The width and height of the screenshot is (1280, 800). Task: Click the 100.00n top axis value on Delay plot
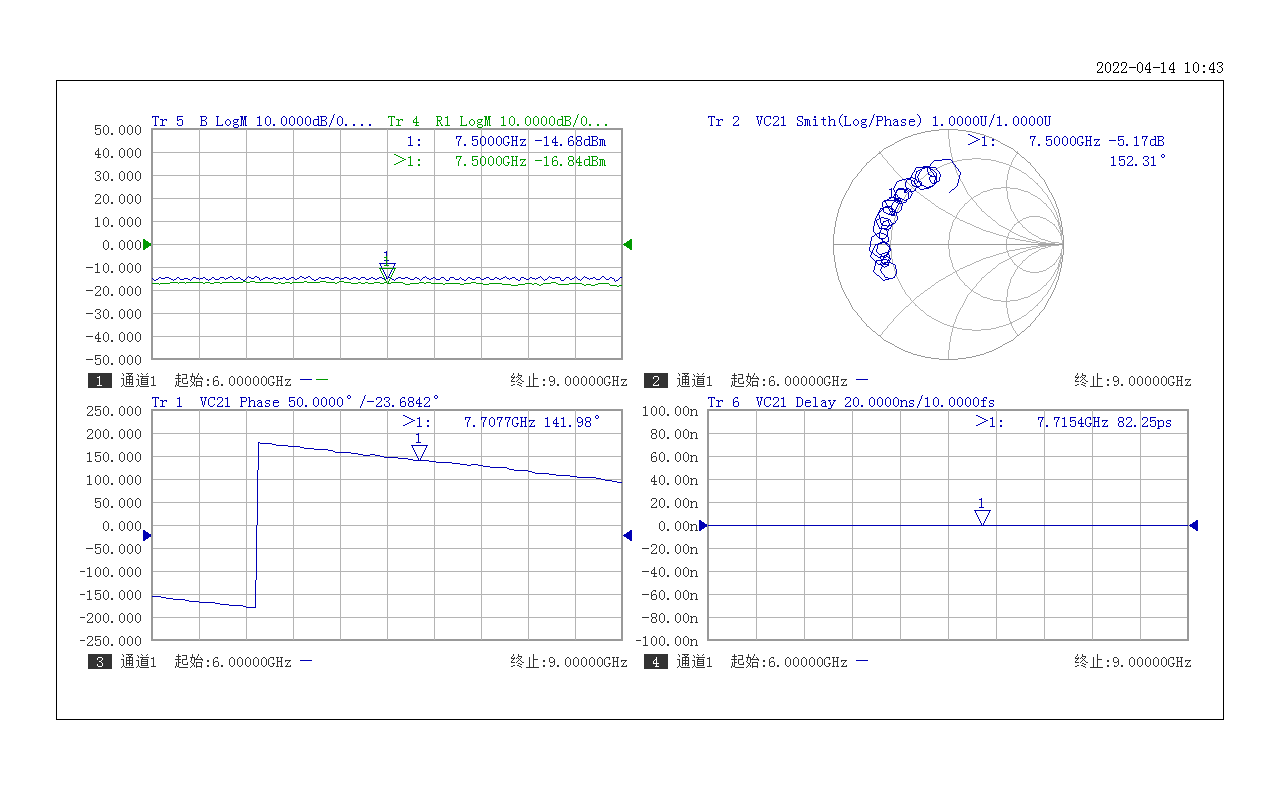(669, 411)
